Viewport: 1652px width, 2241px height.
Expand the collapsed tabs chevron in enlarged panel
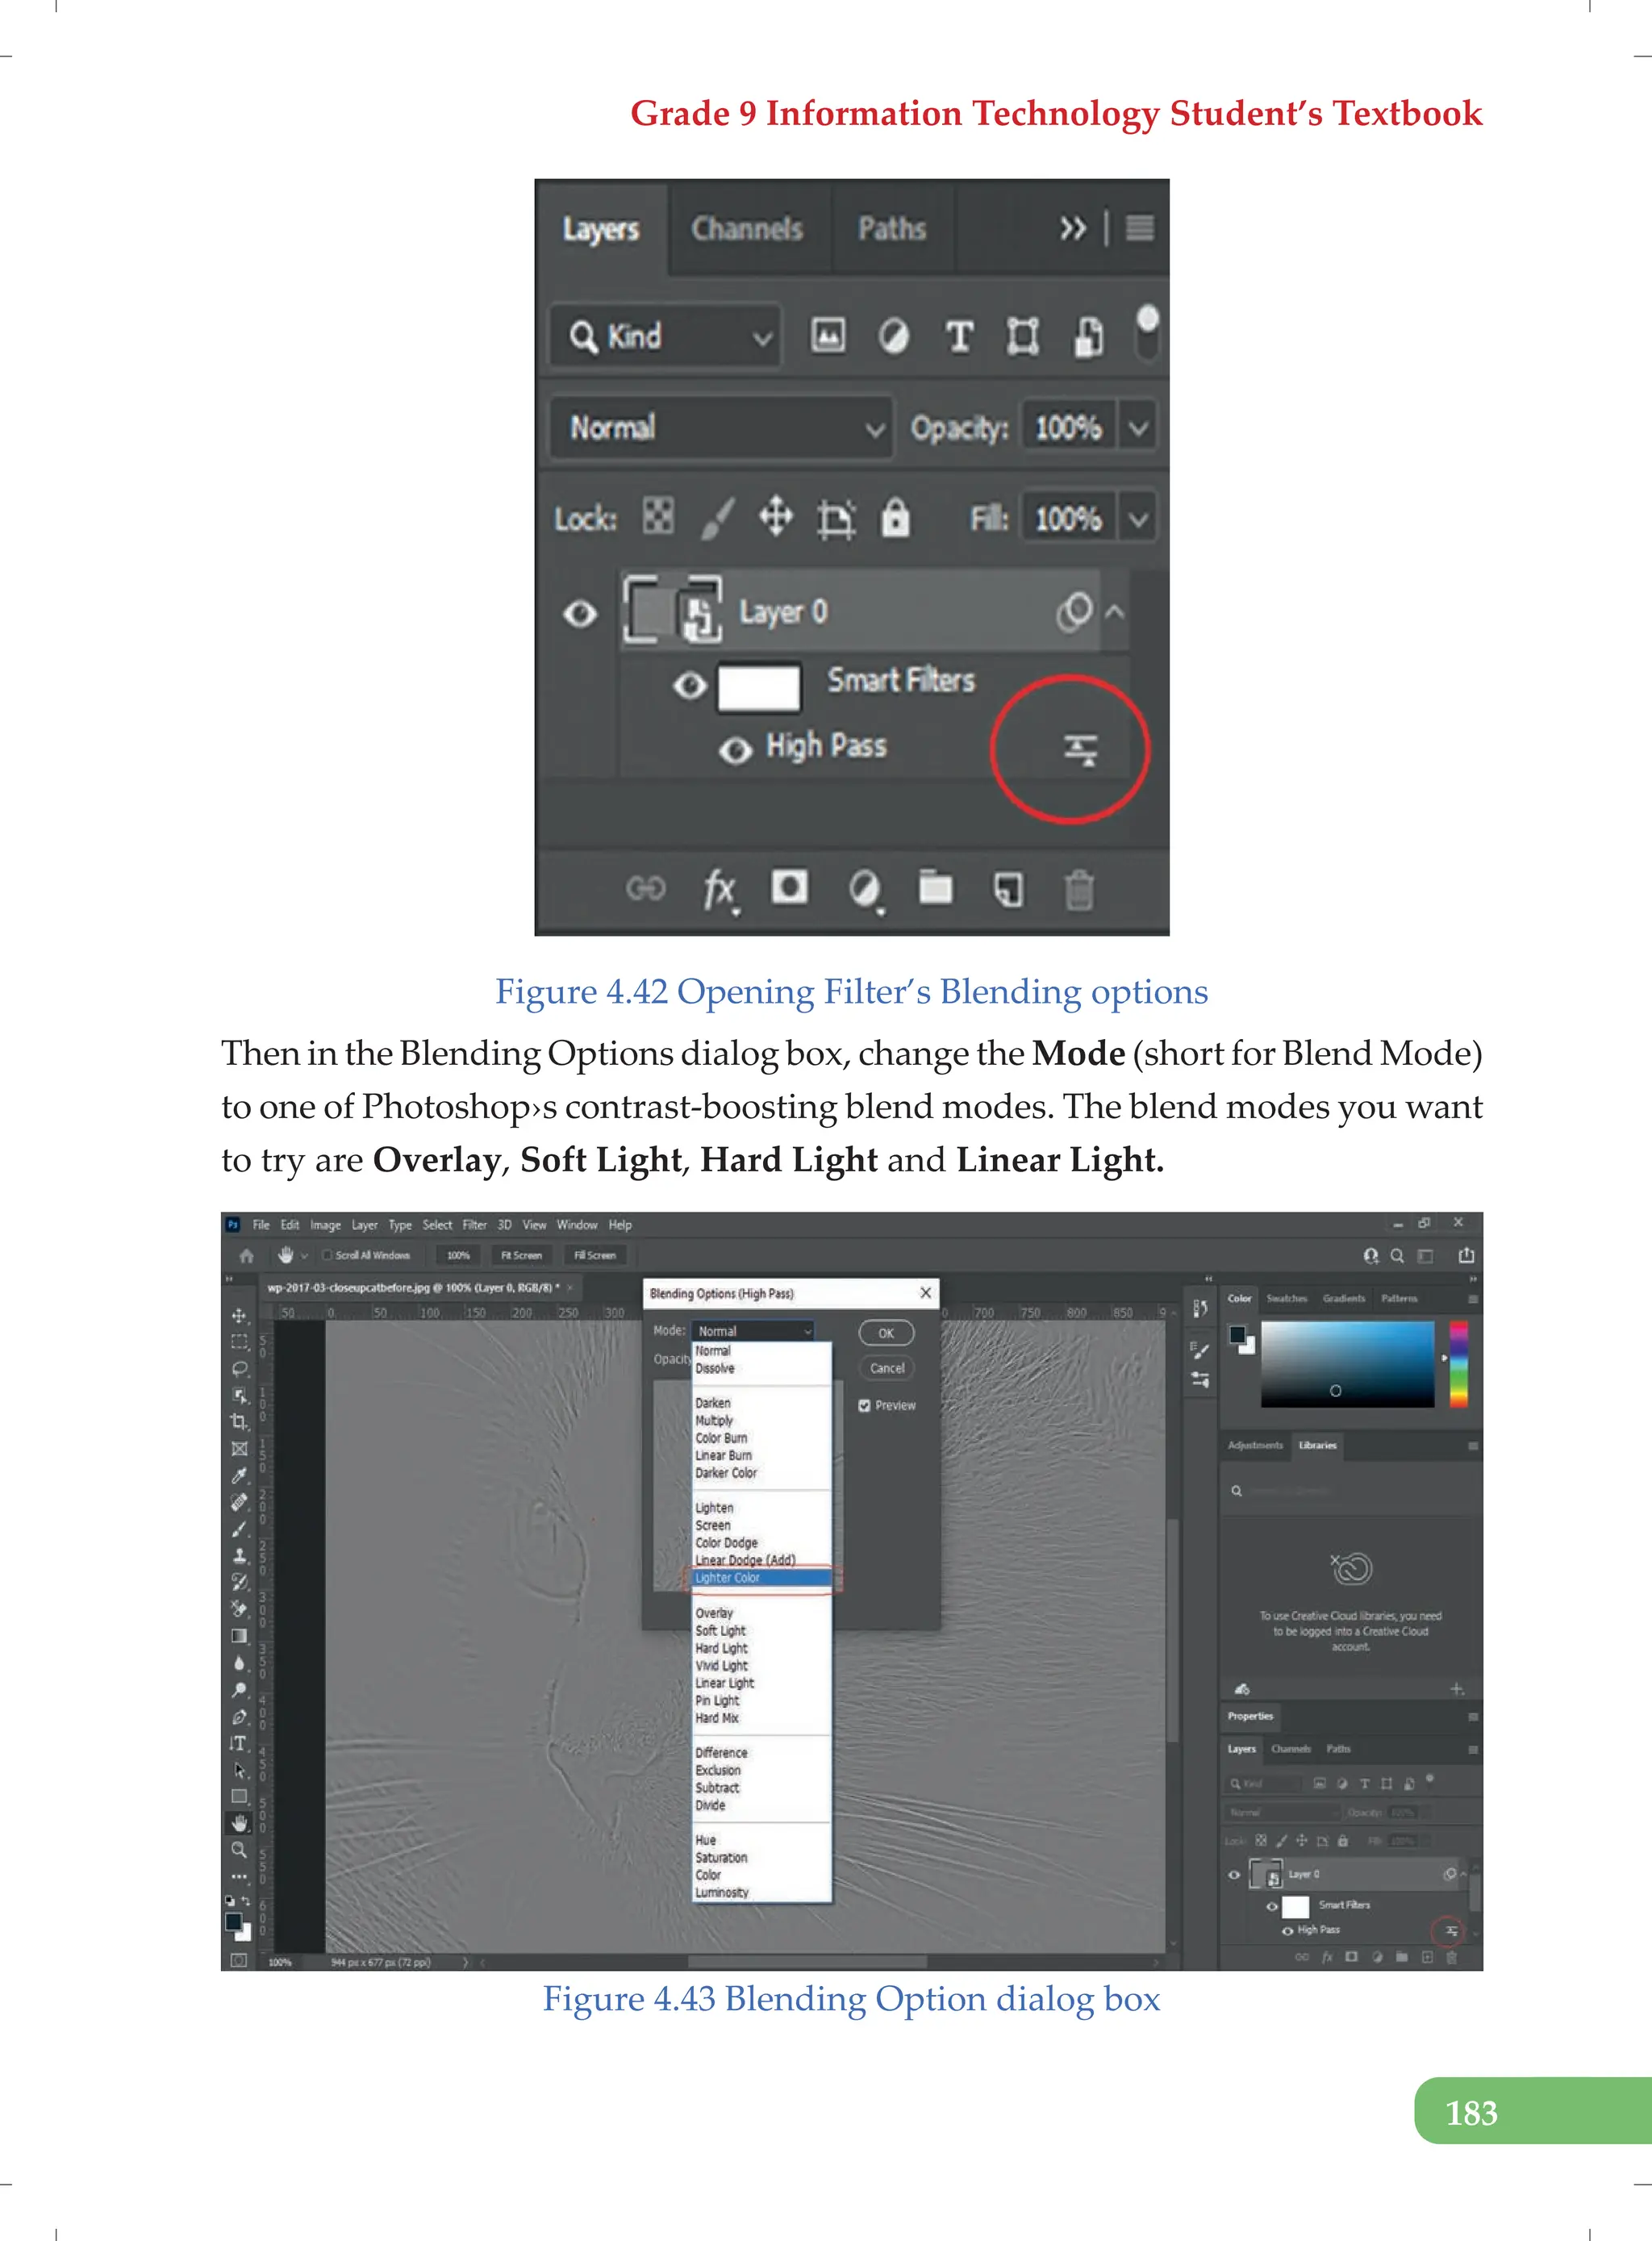1072,228
